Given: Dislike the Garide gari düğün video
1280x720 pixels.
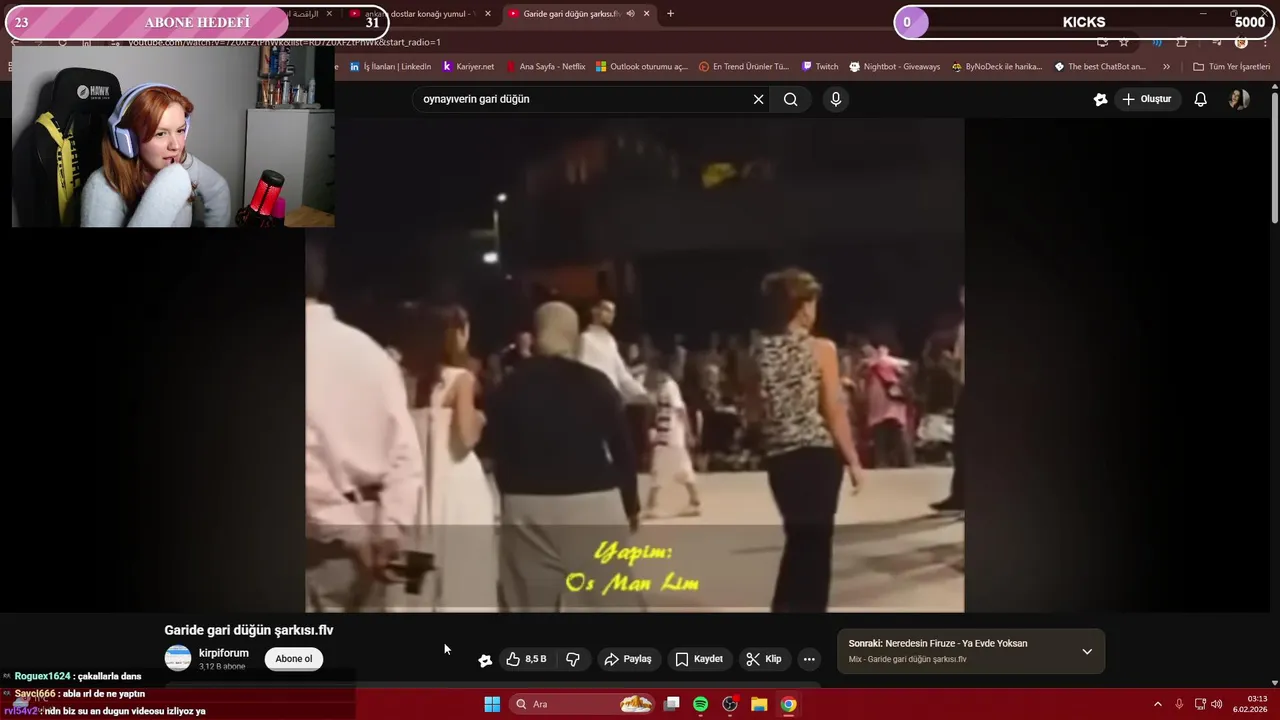Looking at the screenshot, I should pos(573,659).
